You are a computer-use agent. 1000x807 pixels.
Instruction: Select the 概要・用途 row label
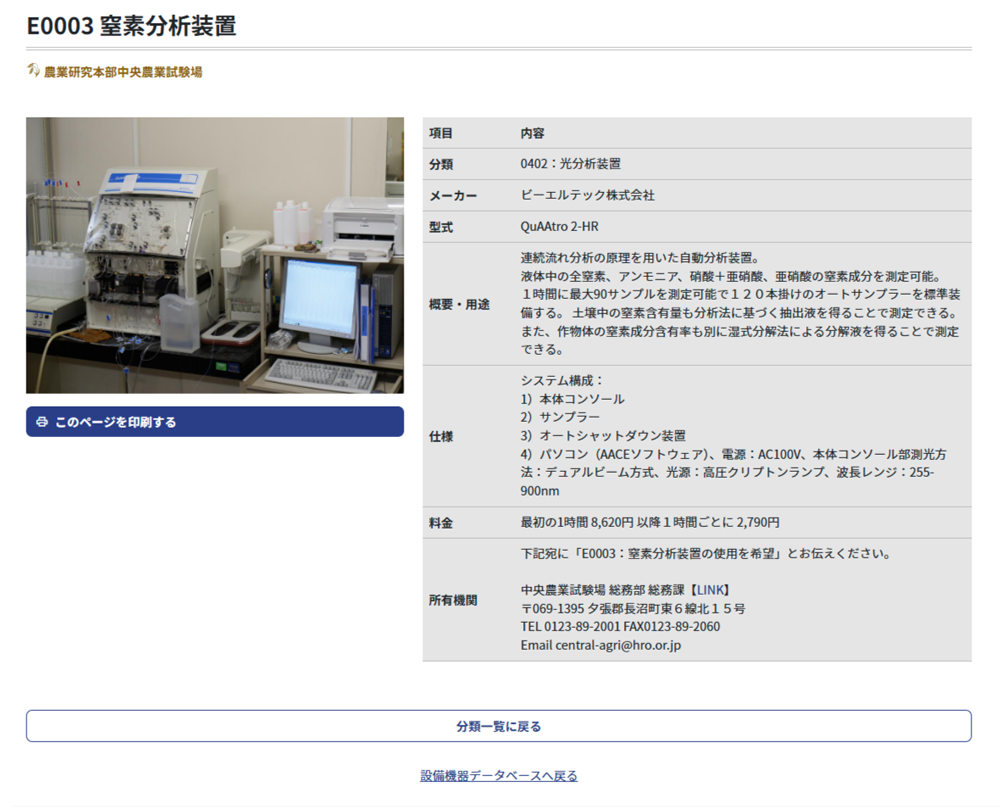[459, 304]
